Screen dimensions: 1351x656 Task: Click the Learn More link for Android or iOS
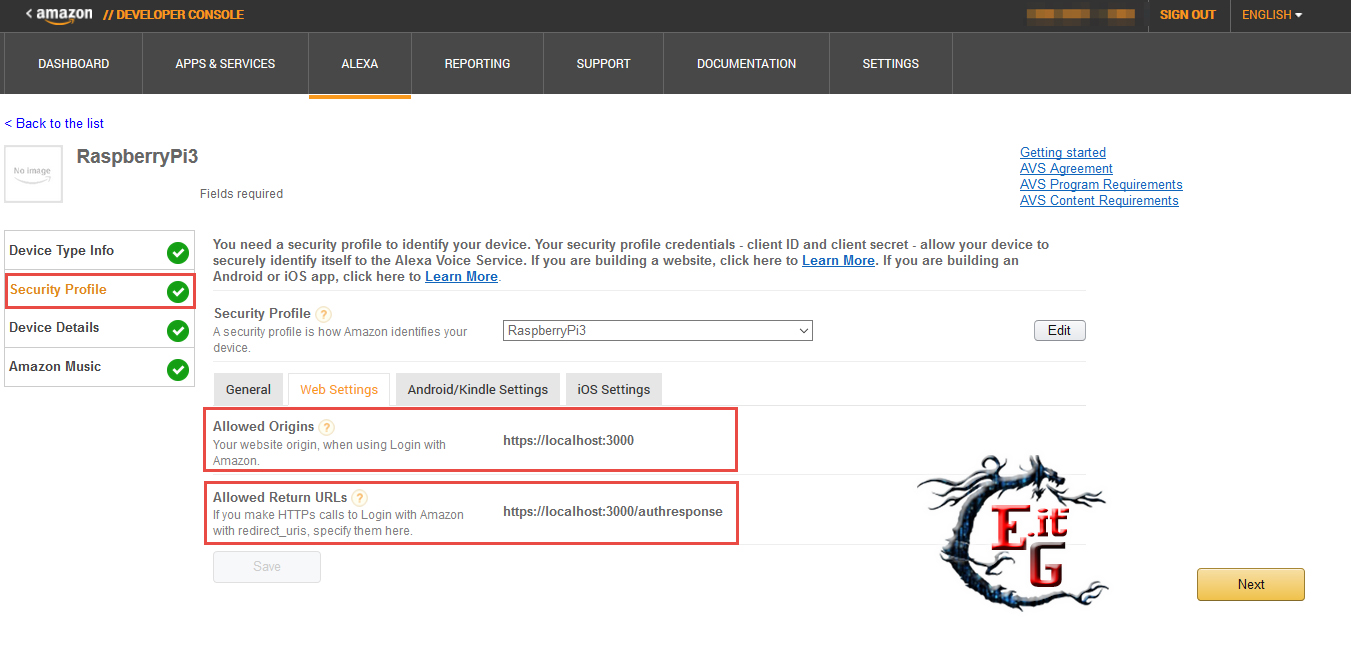pyautogui.click(x=461, y=276)
